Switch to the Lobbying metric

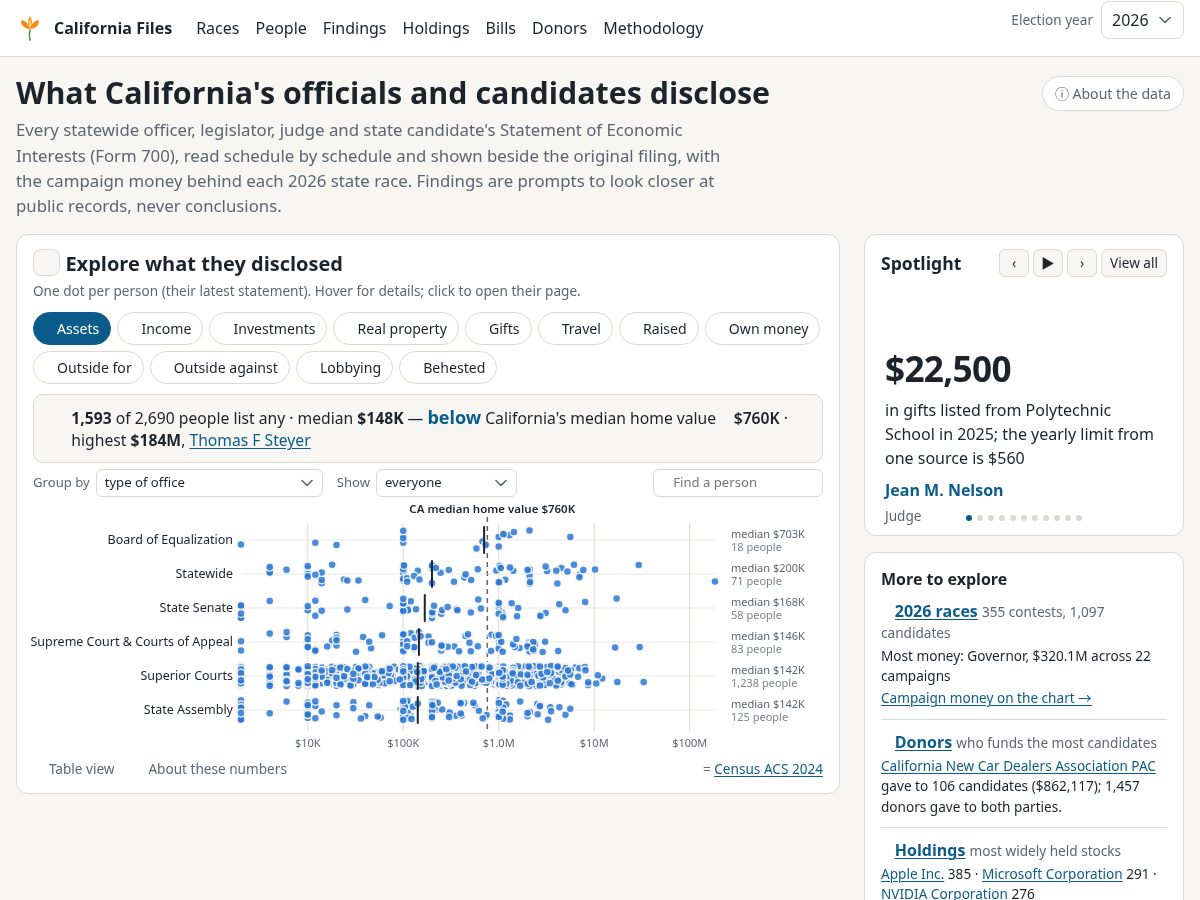point(344,367)
